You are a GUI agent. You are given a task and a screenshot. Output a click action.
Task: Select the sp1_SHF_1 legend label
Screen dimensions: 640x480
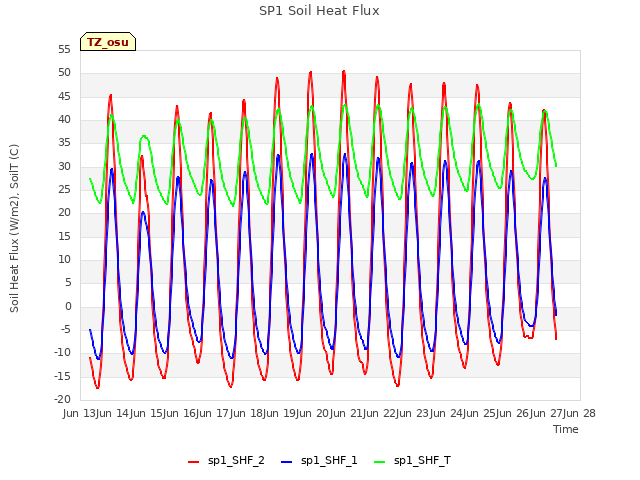(x=329, y=461)
